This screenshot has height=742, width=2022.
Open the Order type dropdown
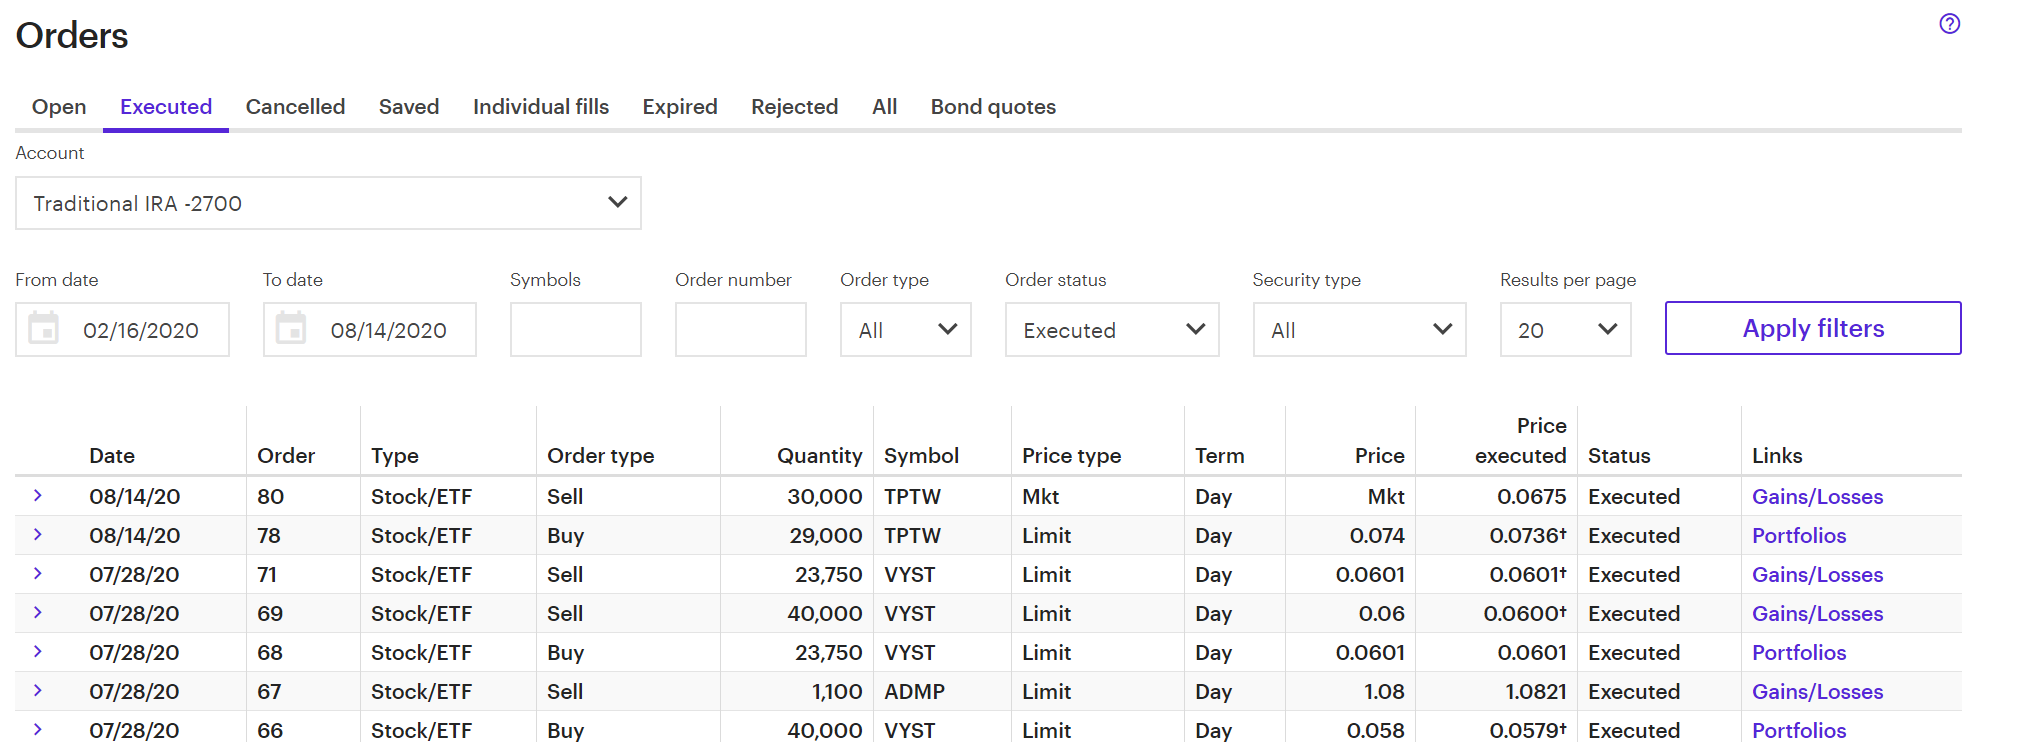coord(905,330)
